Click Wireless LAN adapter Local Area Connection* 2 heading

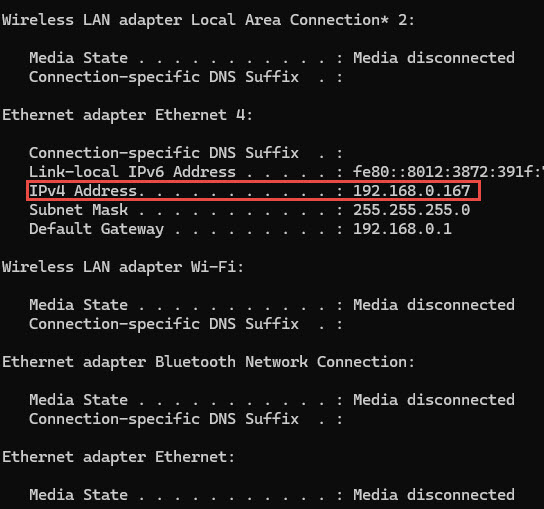[208, 20]
